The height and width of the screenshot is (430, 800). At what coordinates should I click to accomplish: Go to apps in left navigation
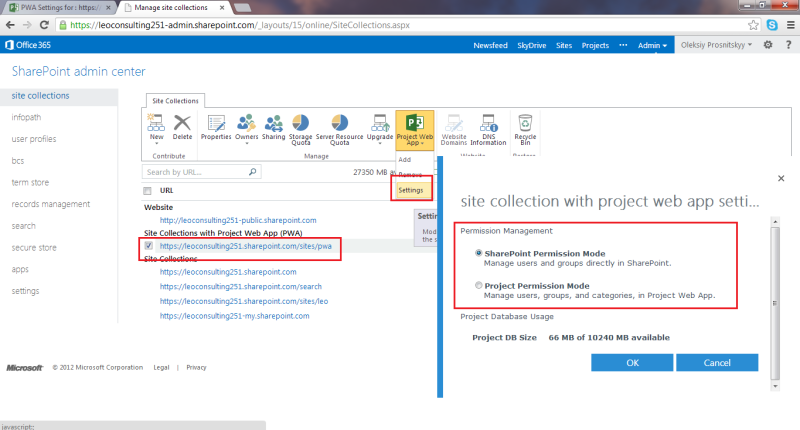click(20, 269)
